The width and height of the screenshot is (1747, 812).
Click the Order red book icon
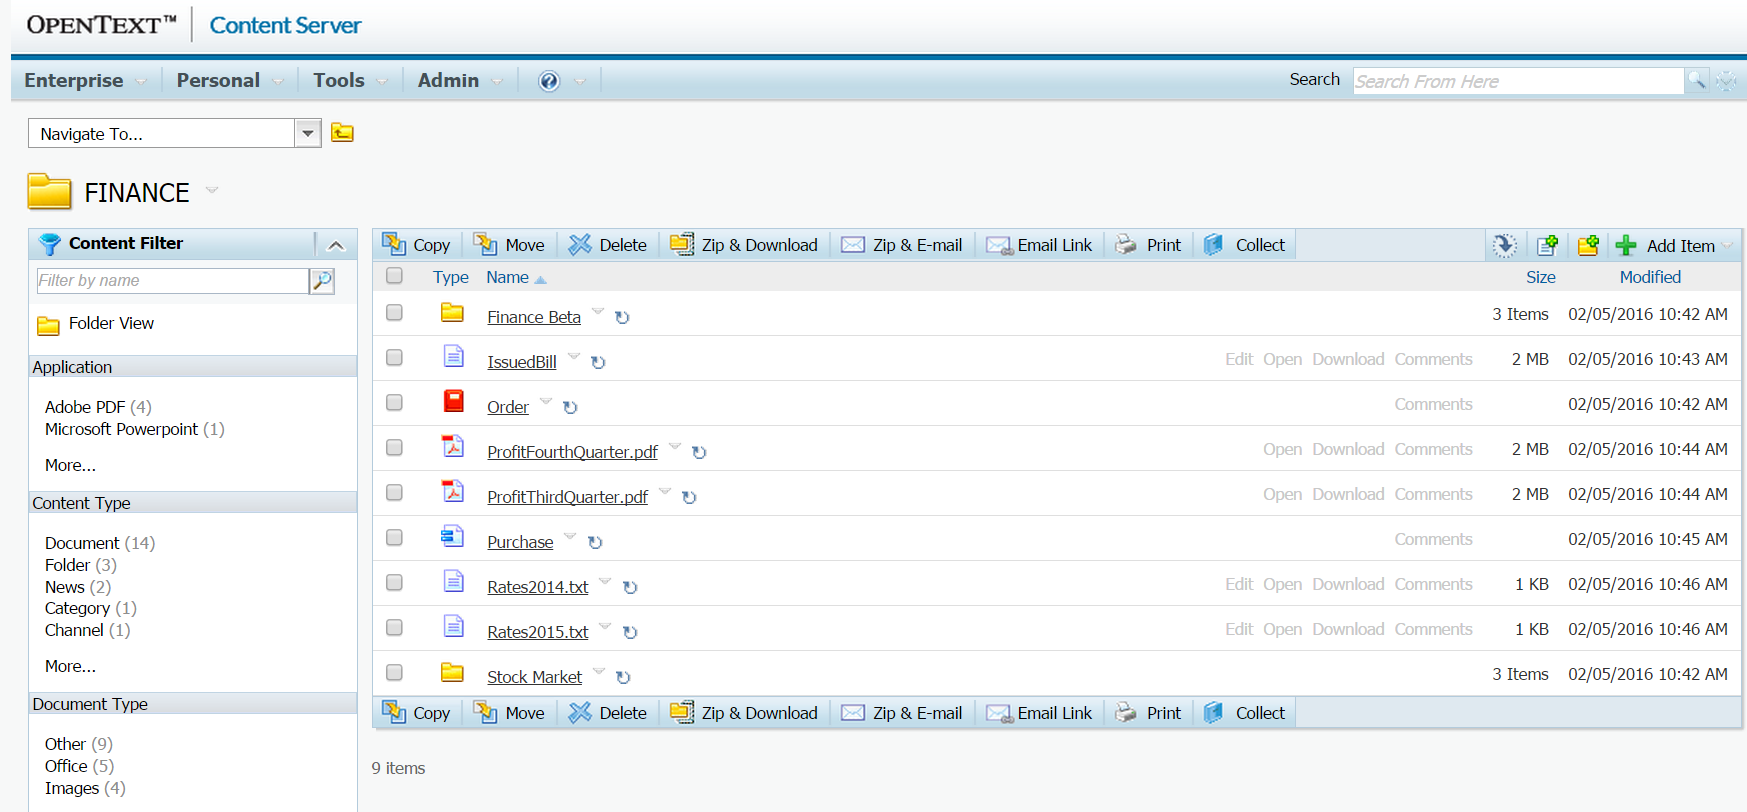[453, 402]
